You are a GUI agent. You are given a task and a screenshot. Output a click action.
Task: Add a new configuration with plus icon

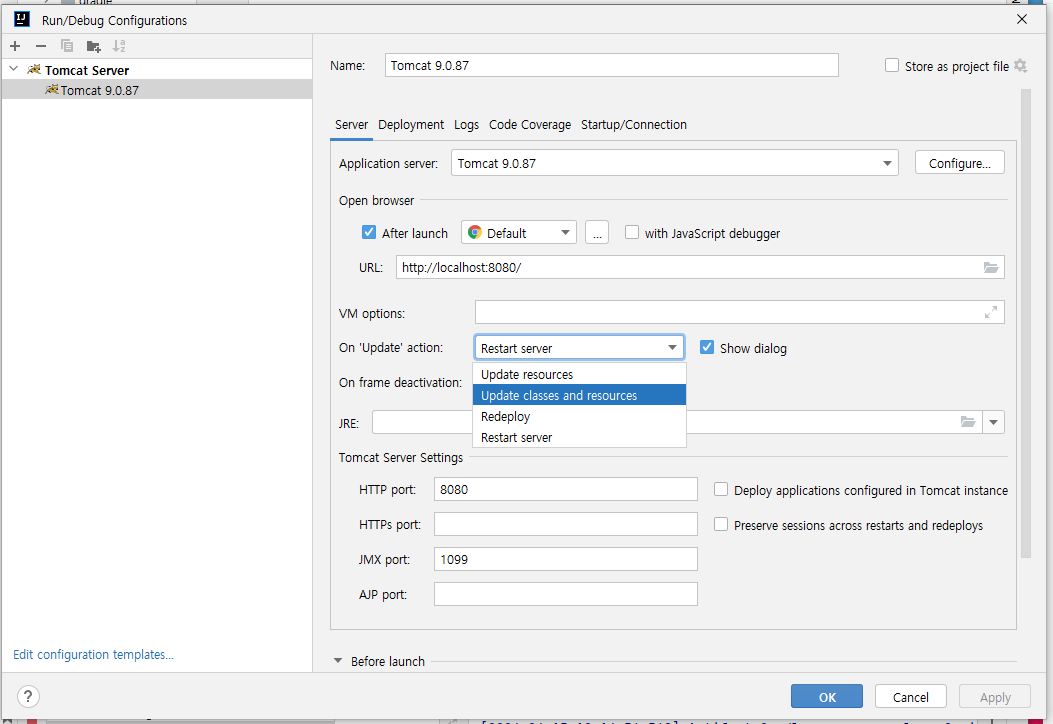pos(15,46)
